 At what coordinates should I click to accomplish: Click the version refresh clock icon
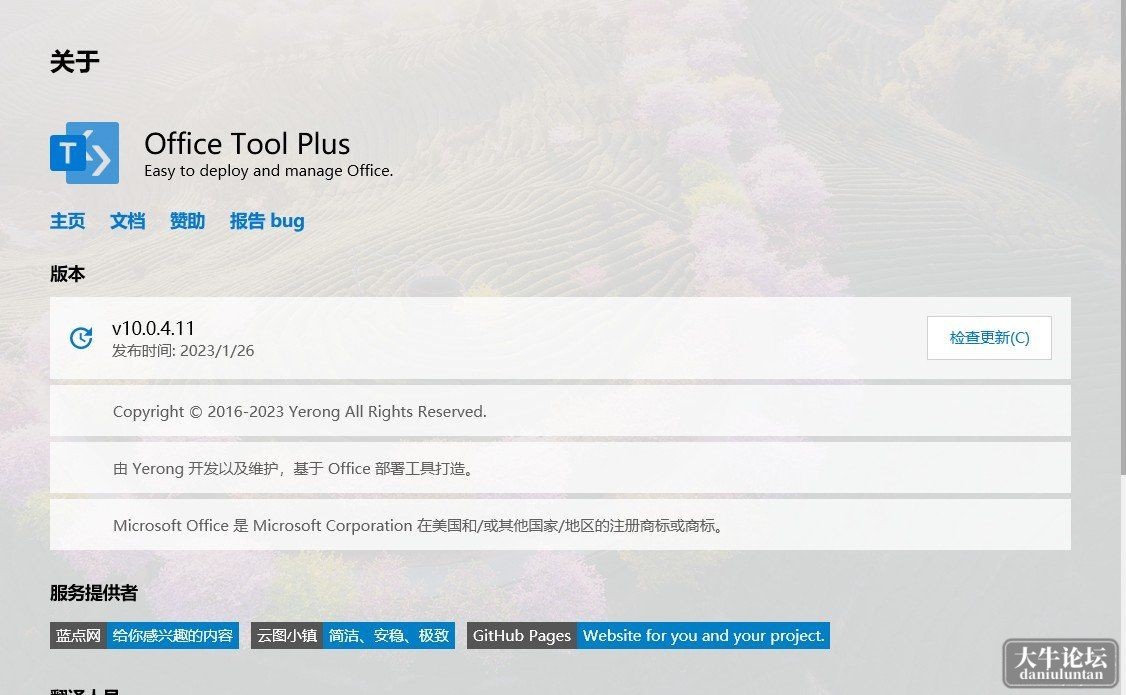(x=81, y=337)
